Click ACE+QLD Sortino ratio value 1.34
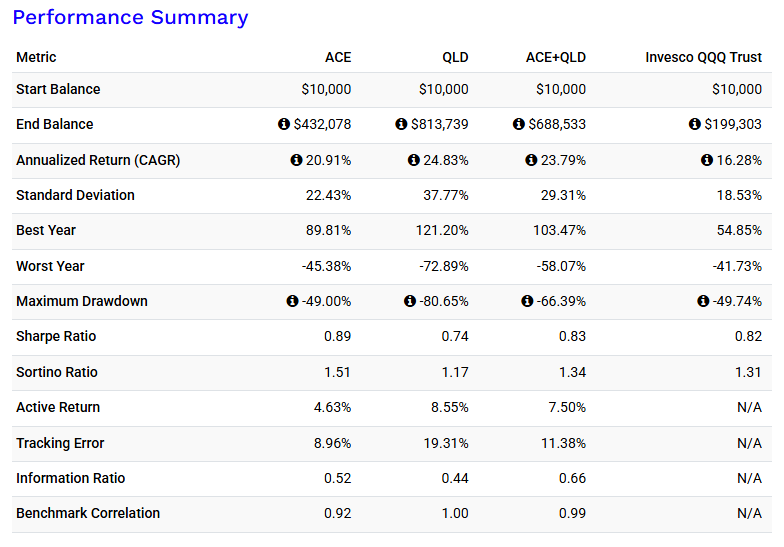The height and width of the screenshot is (547, 784). [x=572, y=372]
